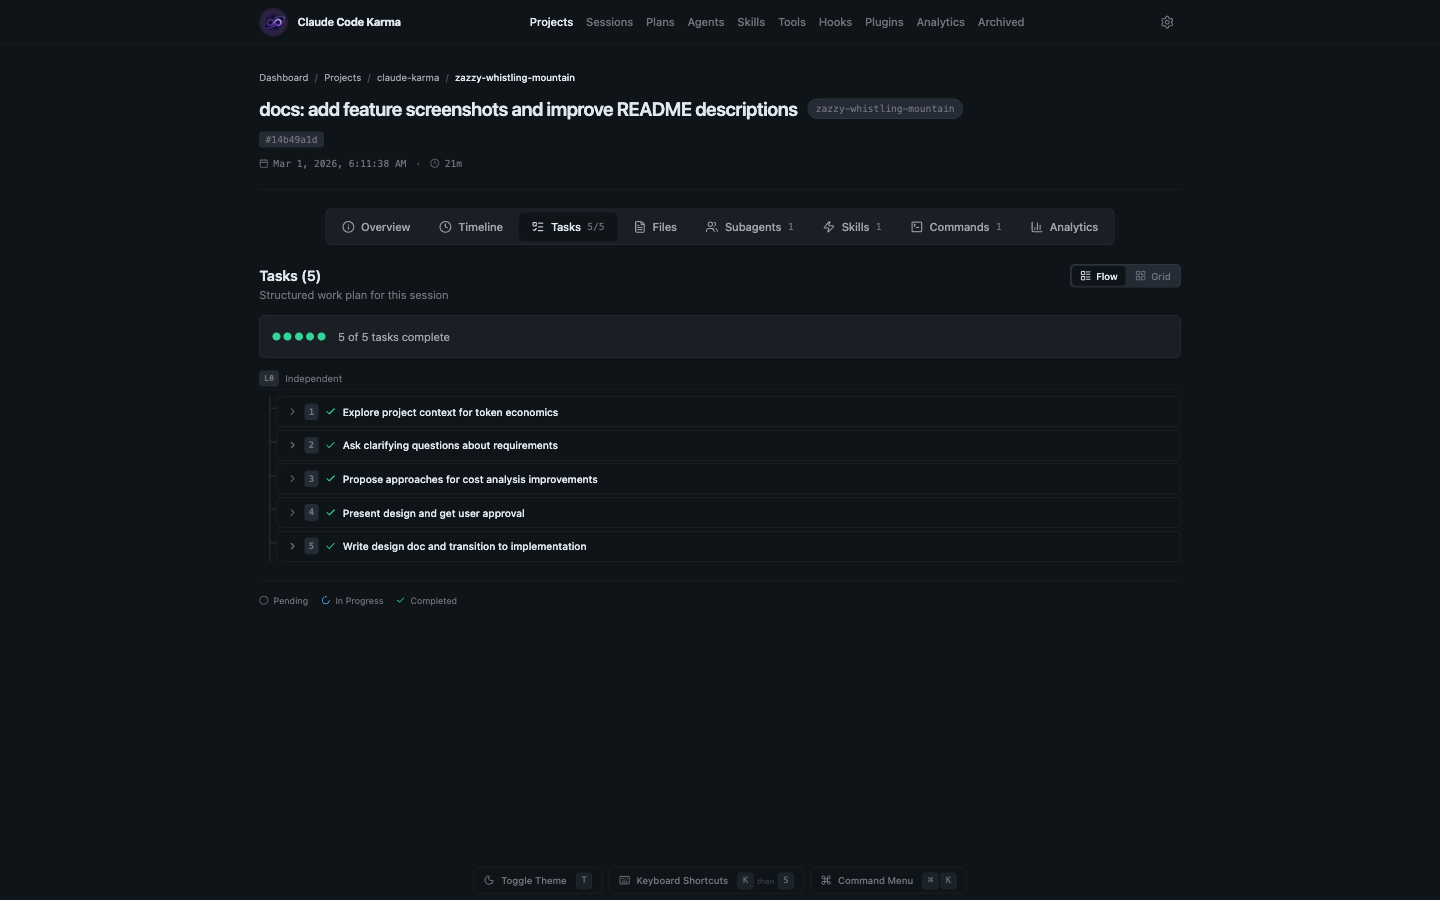Click the Command Menu command icon
The width and height of the screenshot is (1440, 900).
tap(826, 881)
